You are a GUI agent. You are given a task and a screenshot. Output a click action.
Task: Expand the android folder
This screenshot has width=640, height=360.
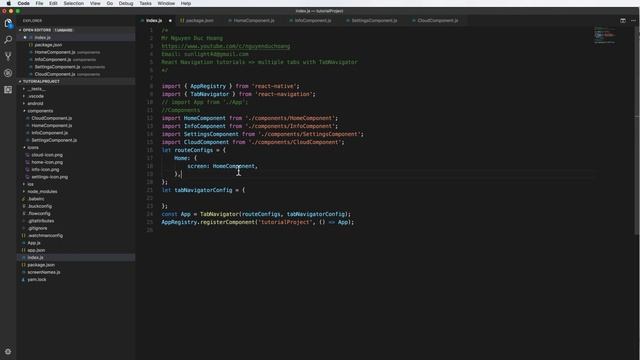24,104
